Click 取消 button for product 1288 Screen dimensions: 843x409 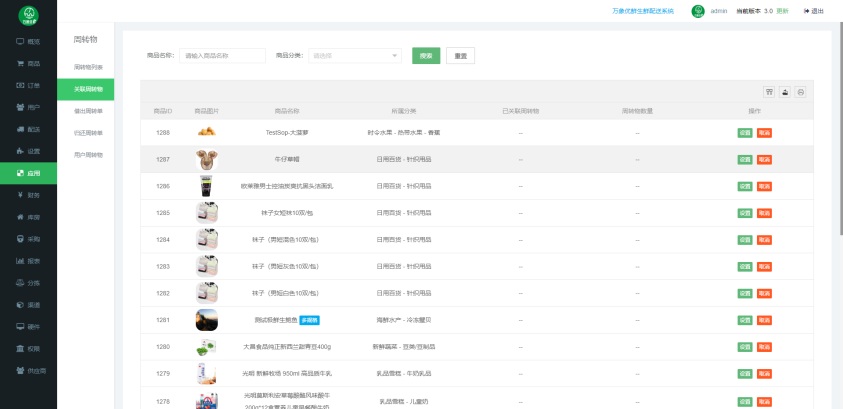coord(764,133)
